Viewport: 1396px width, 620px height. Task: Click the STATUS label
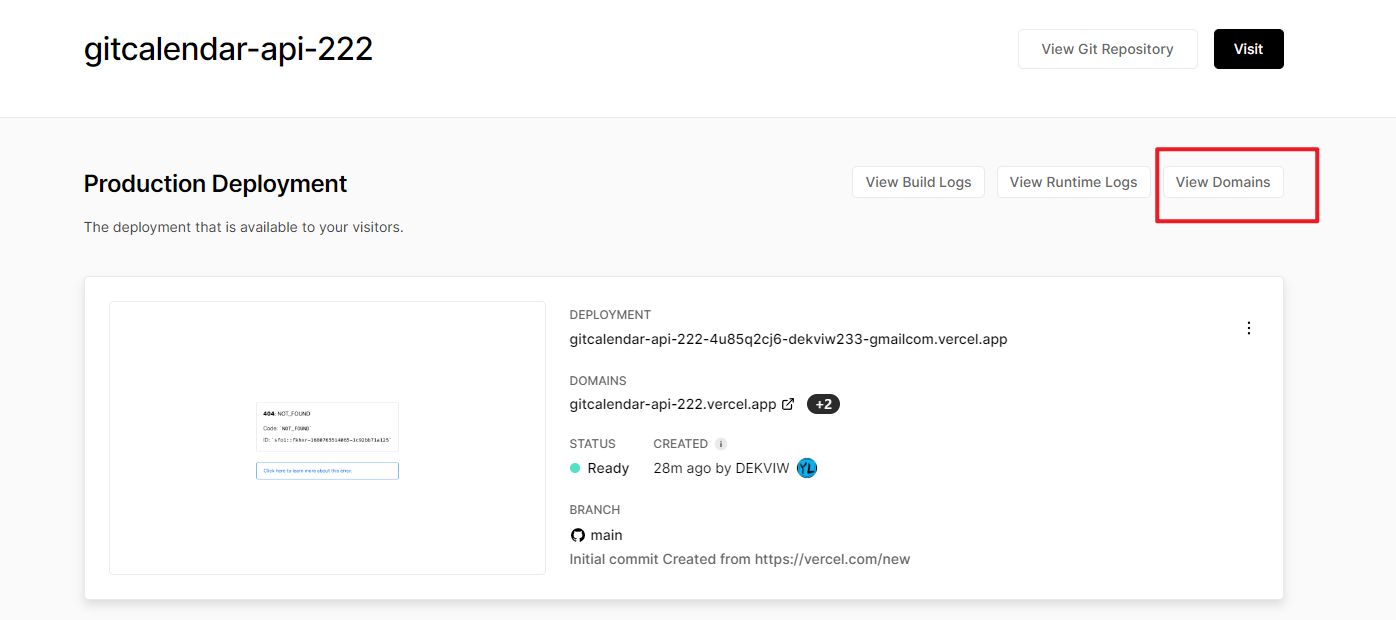[593, 444]
